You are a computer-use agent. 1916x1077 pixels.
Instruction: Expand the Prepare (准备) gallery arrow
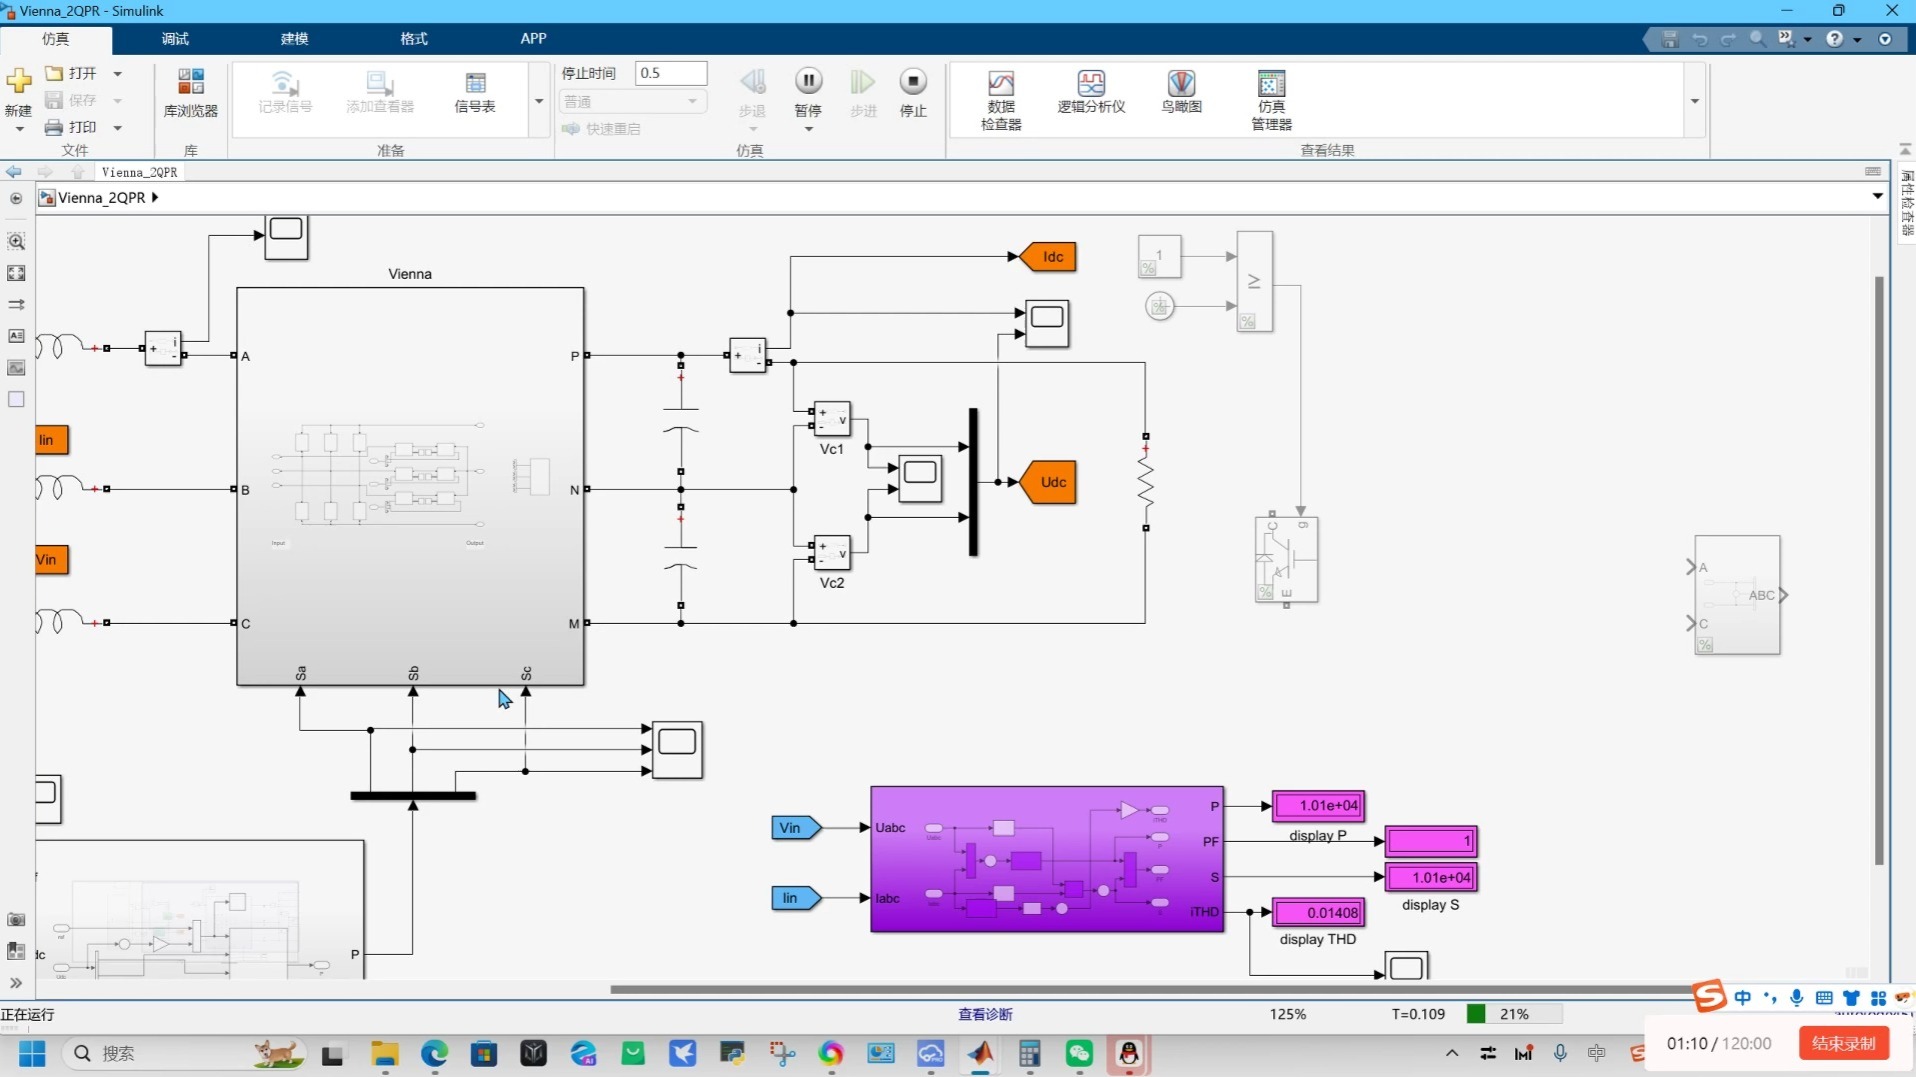[x=539, y=101]
